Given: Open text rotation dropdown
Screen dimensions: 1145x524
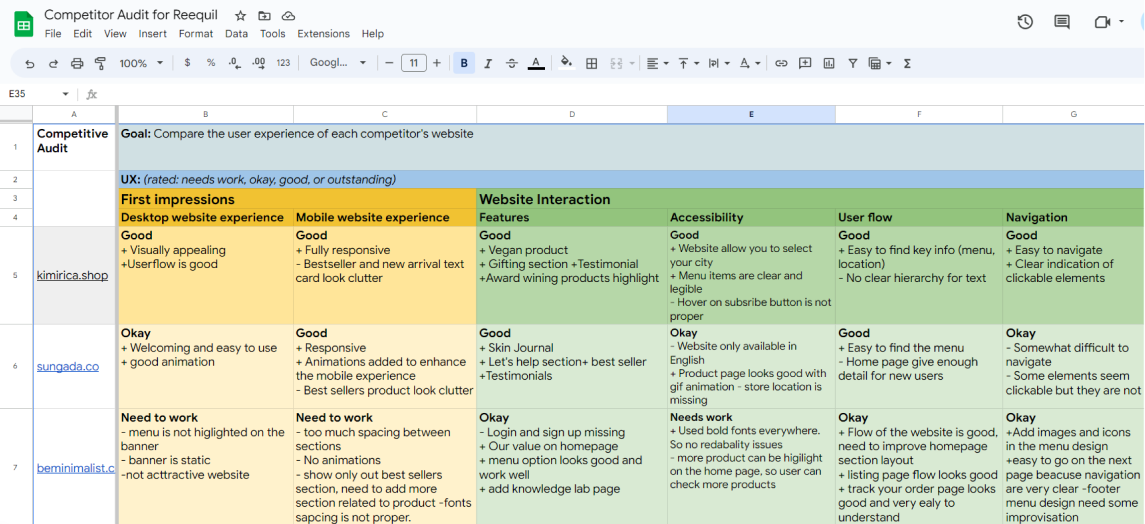Looking at the screenshot, I should pos(750,63).
